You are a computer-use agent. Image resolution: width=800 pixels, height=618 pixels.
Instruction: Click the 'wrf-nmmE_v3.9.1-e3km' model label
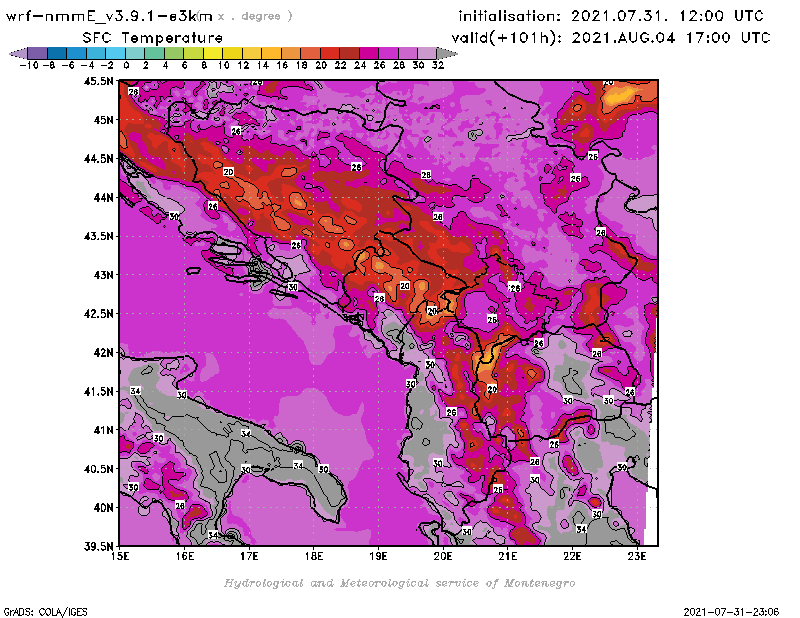pos(109,16)
